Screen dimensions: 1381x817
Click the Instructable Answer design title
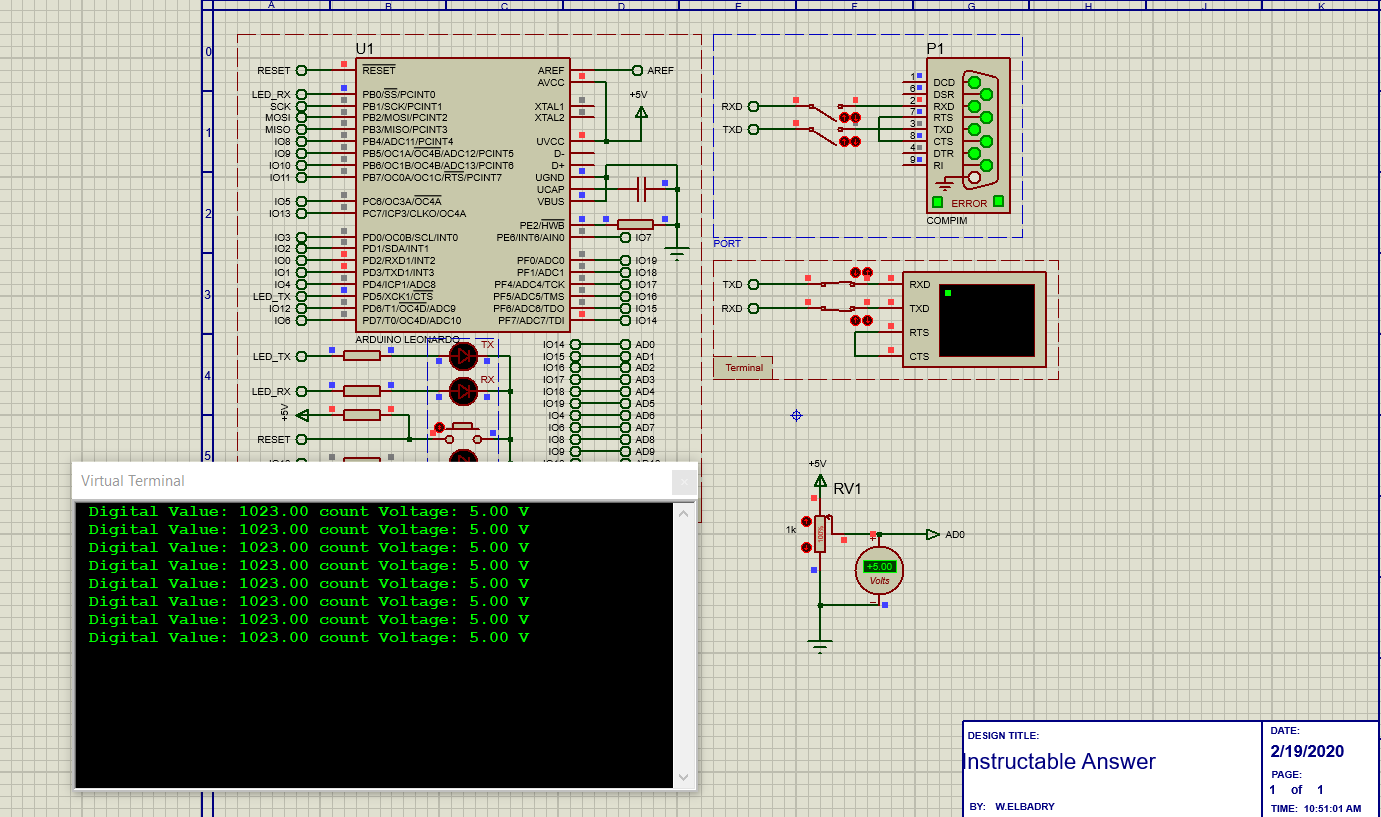coord(1059,761)
